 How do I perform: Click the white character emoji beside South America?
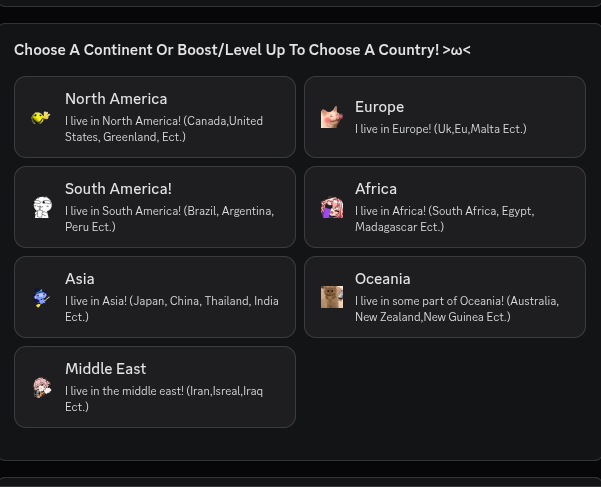pos(41,207)
